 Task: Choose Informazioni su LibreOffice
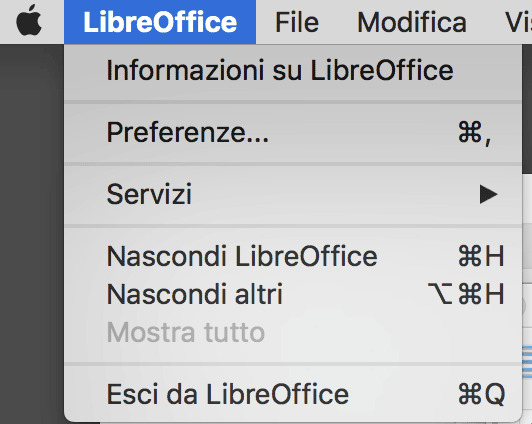[293, 71]
